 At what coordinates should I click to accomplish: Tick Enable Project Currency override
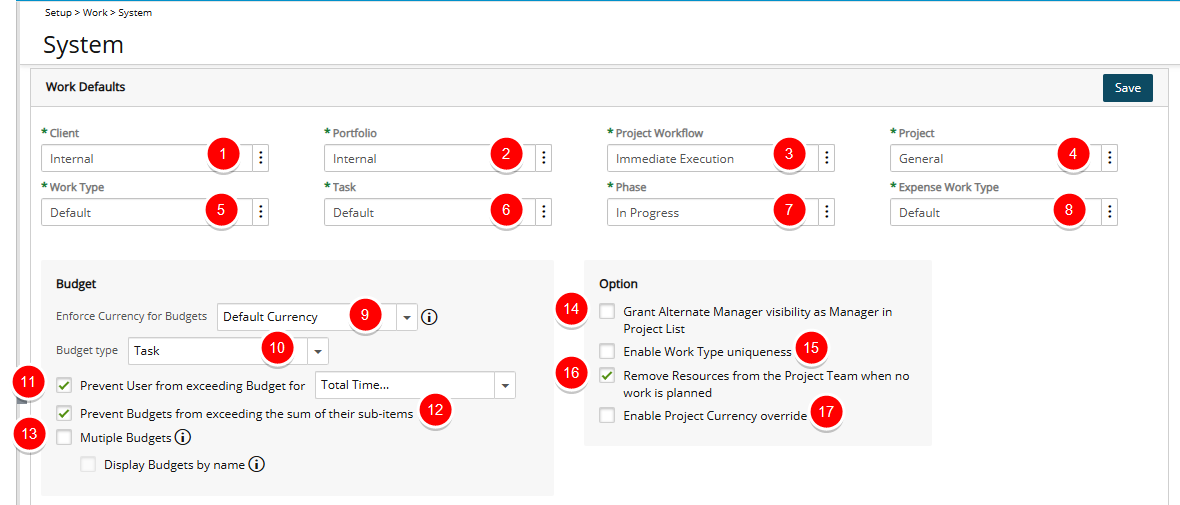point(607,415)
